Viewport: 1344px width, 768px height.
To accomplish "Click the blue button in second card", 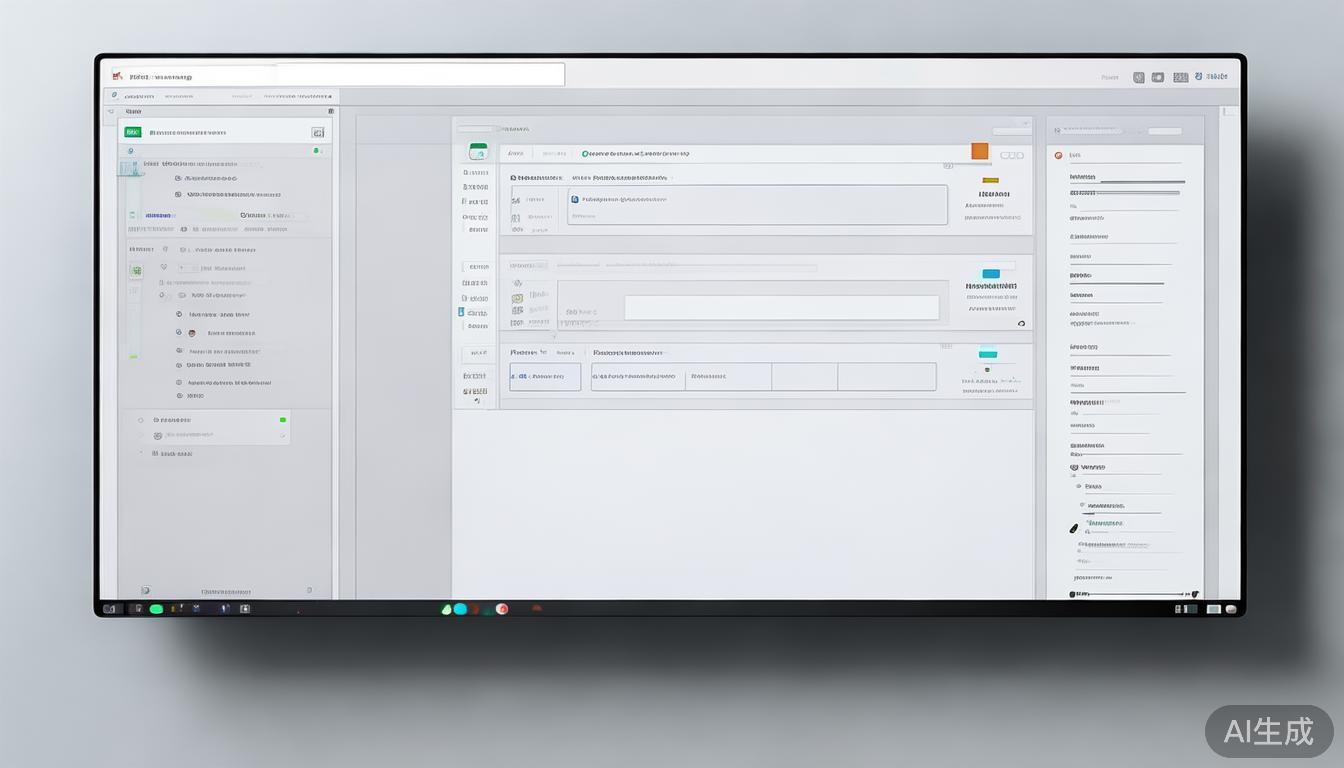I will [991, 273].
